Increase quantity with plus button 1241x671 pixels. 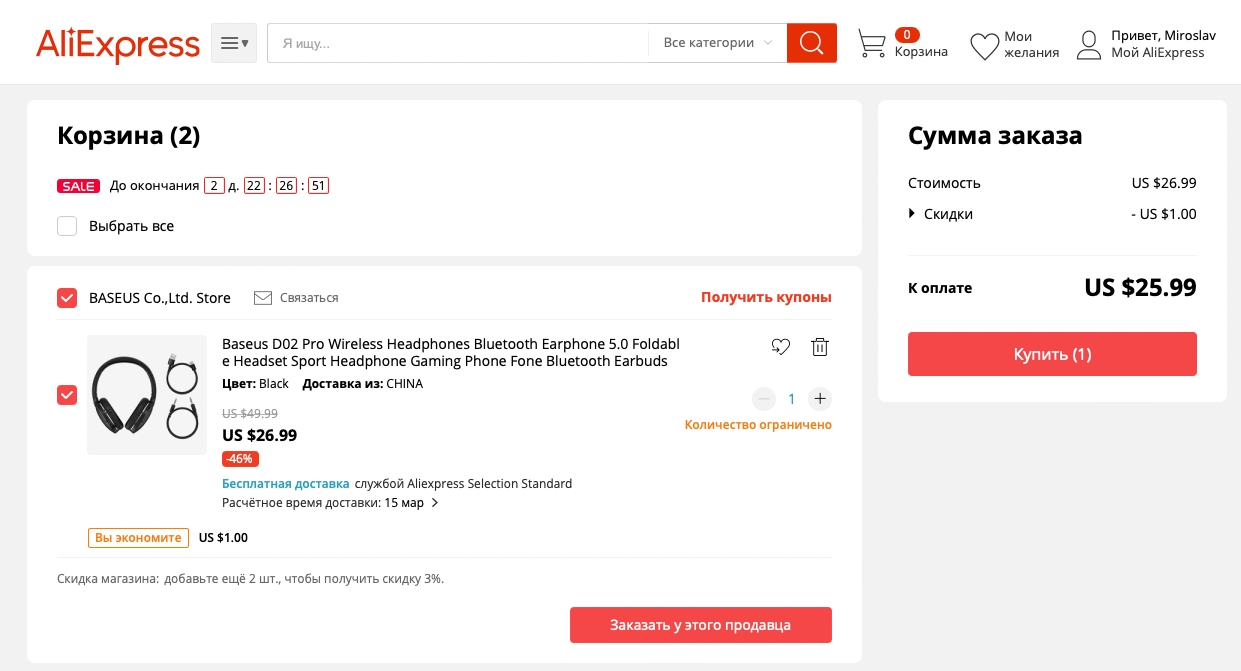pyautogui.click(x=820, y=399)
